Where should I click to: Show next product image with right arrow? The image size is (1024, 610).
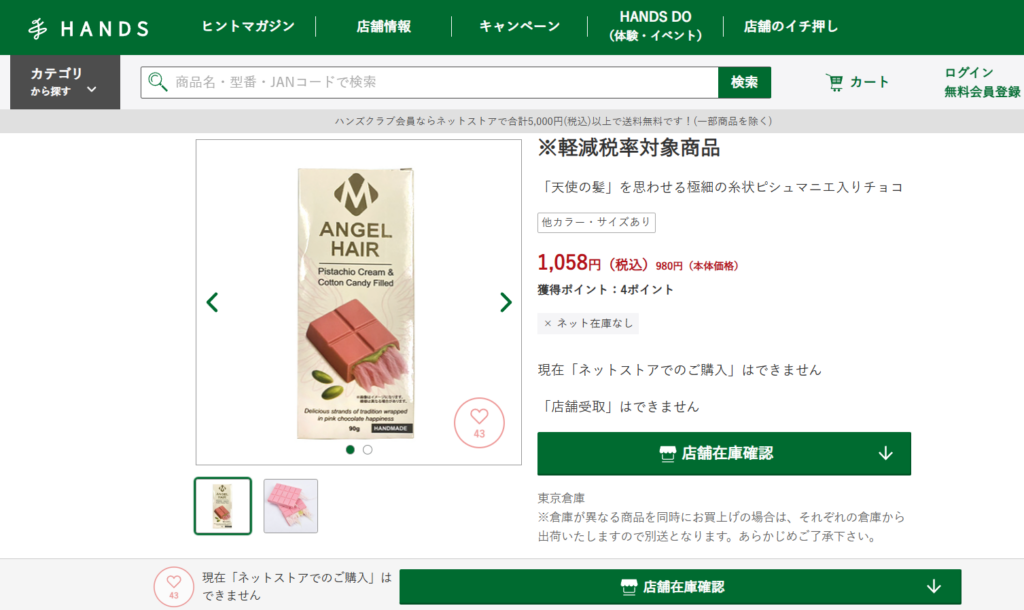point(505,302)
